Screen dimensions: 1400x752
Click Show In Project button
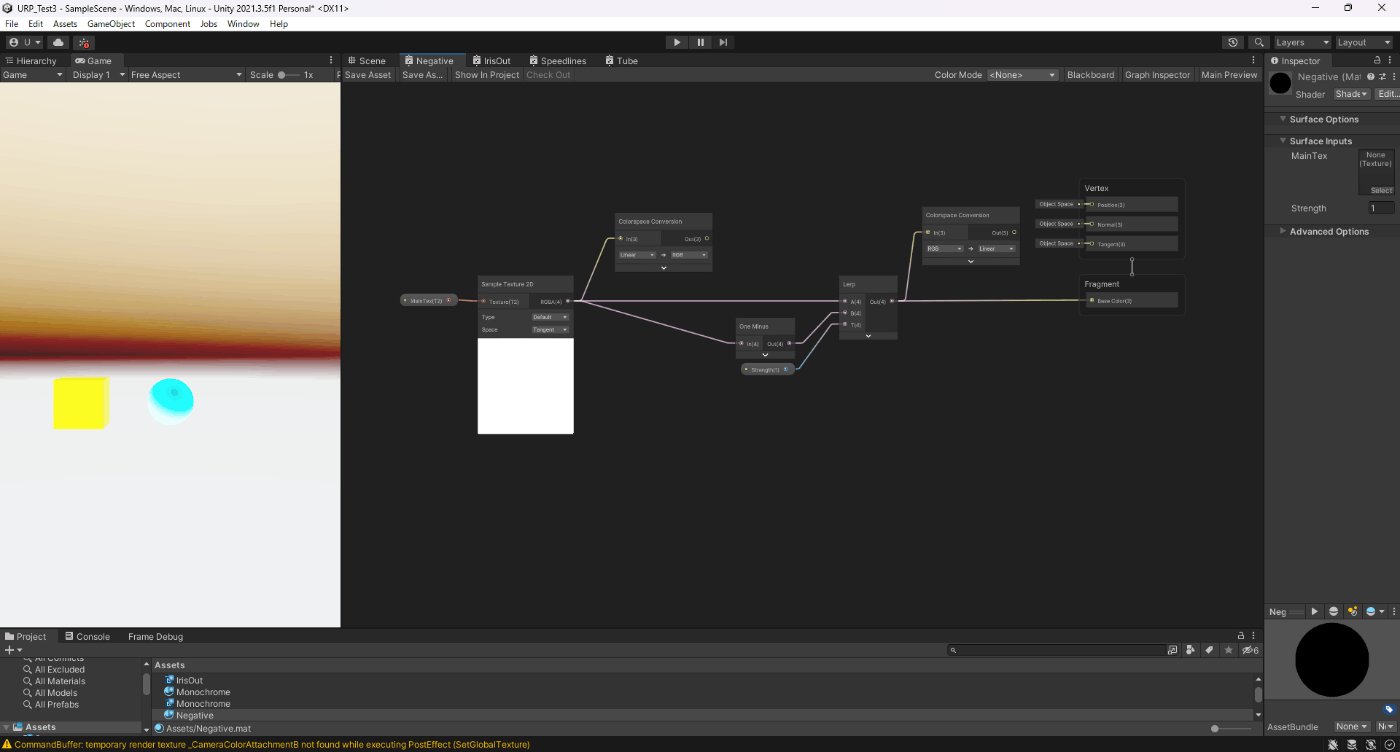[x=487, y=75]
